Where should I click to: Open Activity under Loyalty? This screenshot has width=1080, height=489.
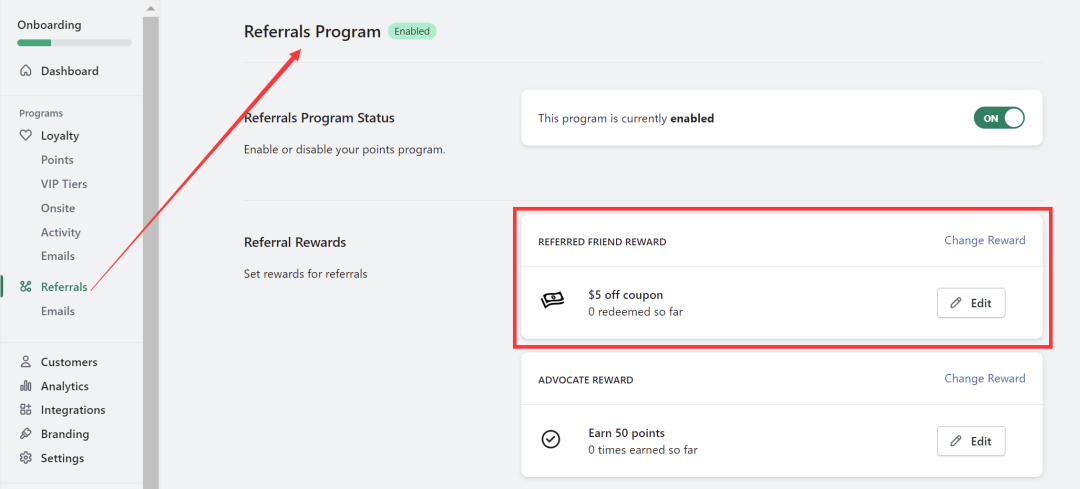[61, 232]
